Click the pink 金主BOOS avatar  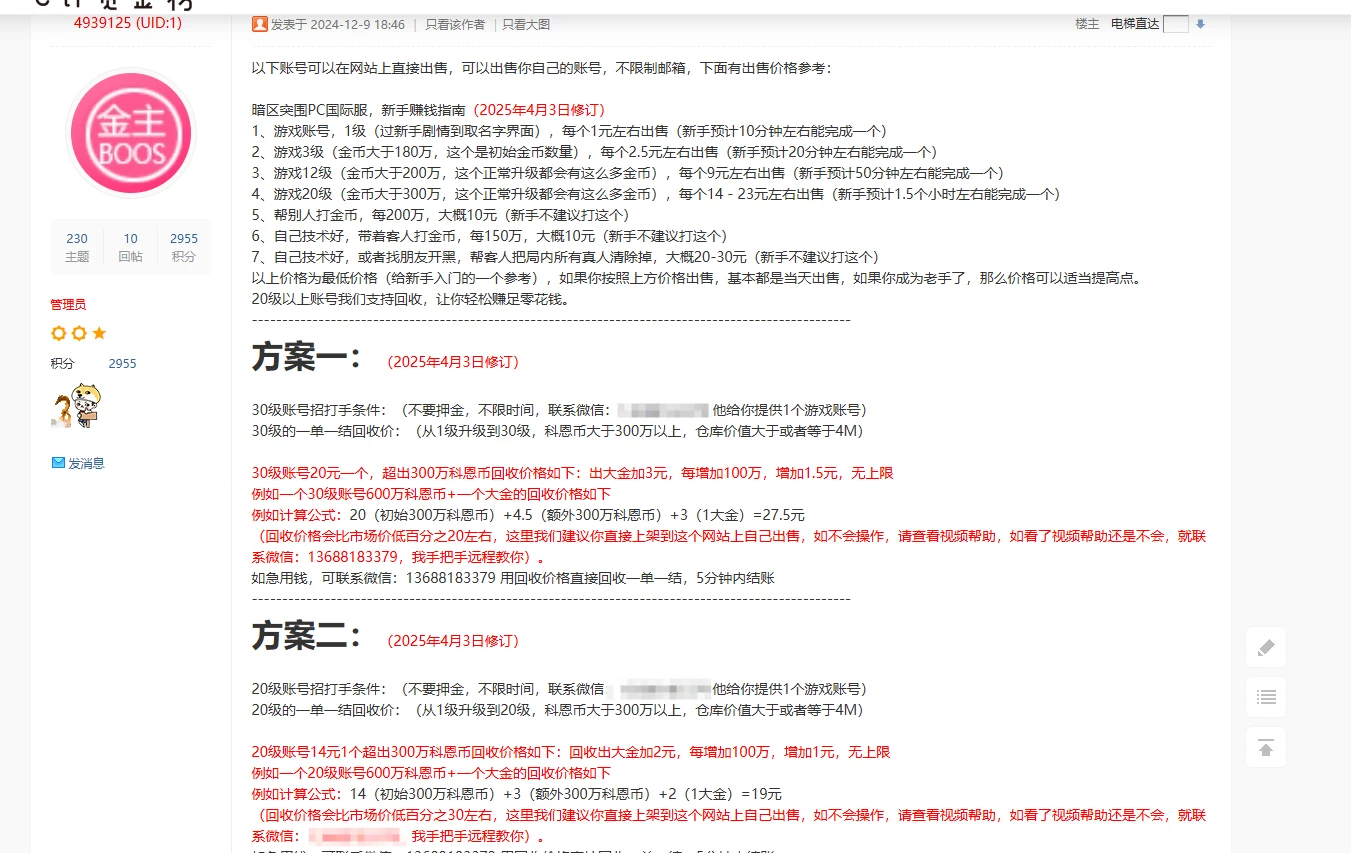[x=130, y=133]
